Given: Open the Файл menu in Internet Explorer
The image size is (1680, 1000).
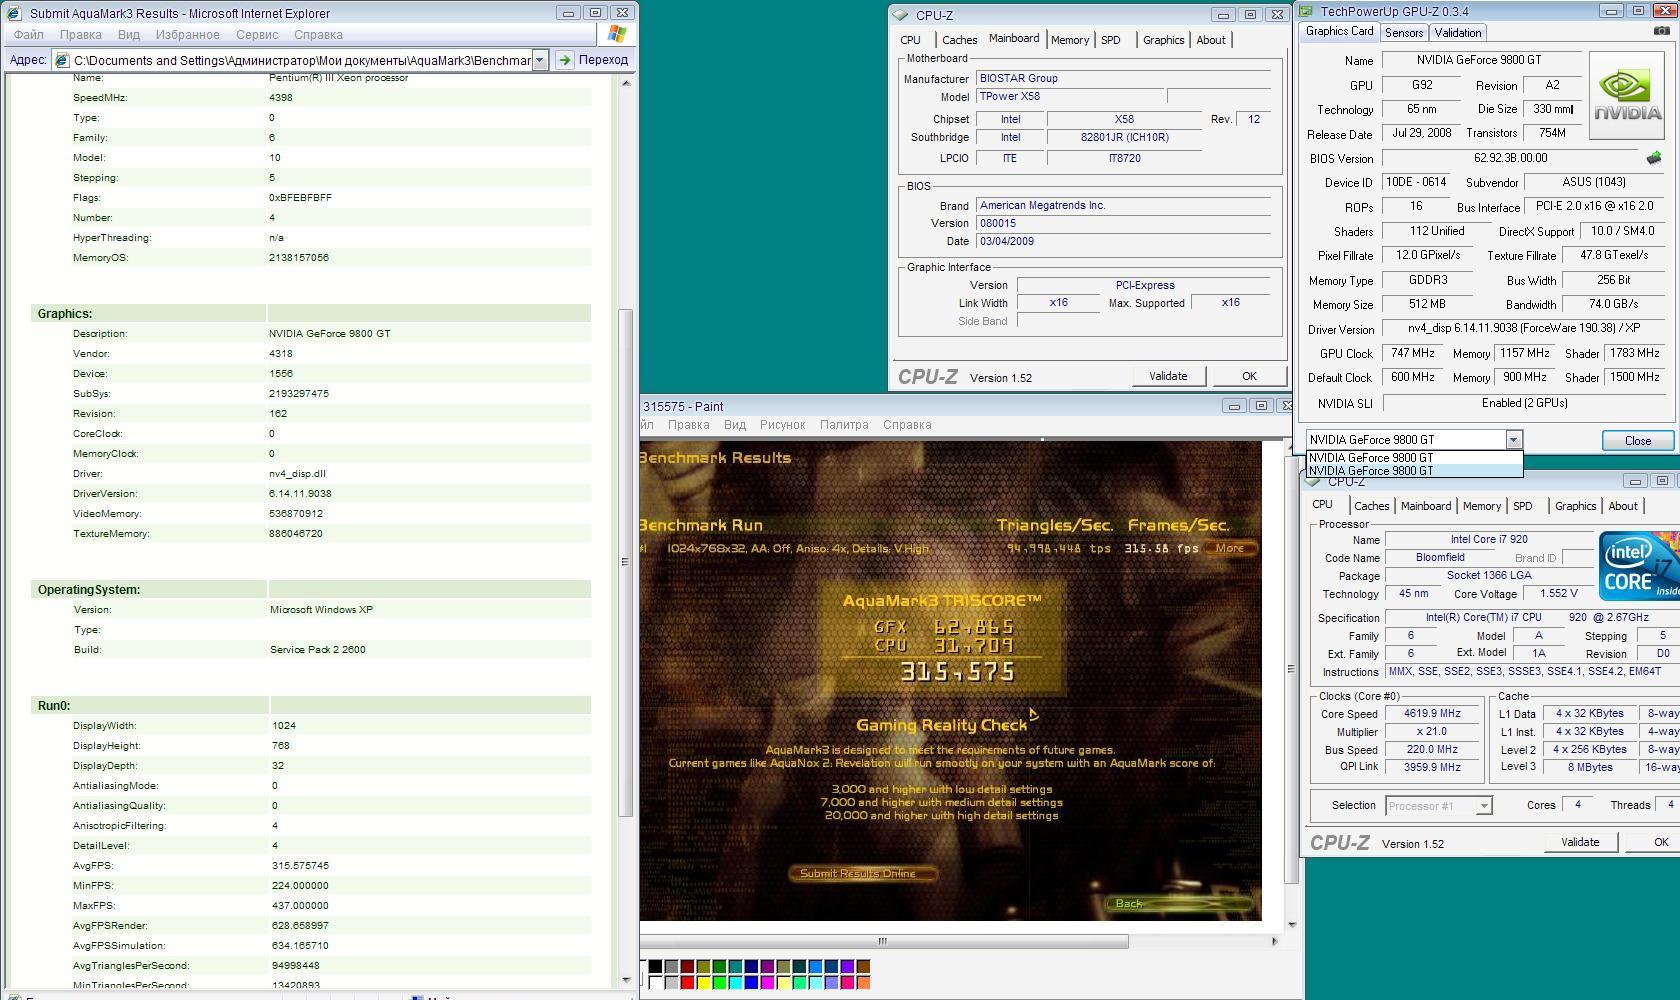Looking at the screenshot, I should (29, 34).
